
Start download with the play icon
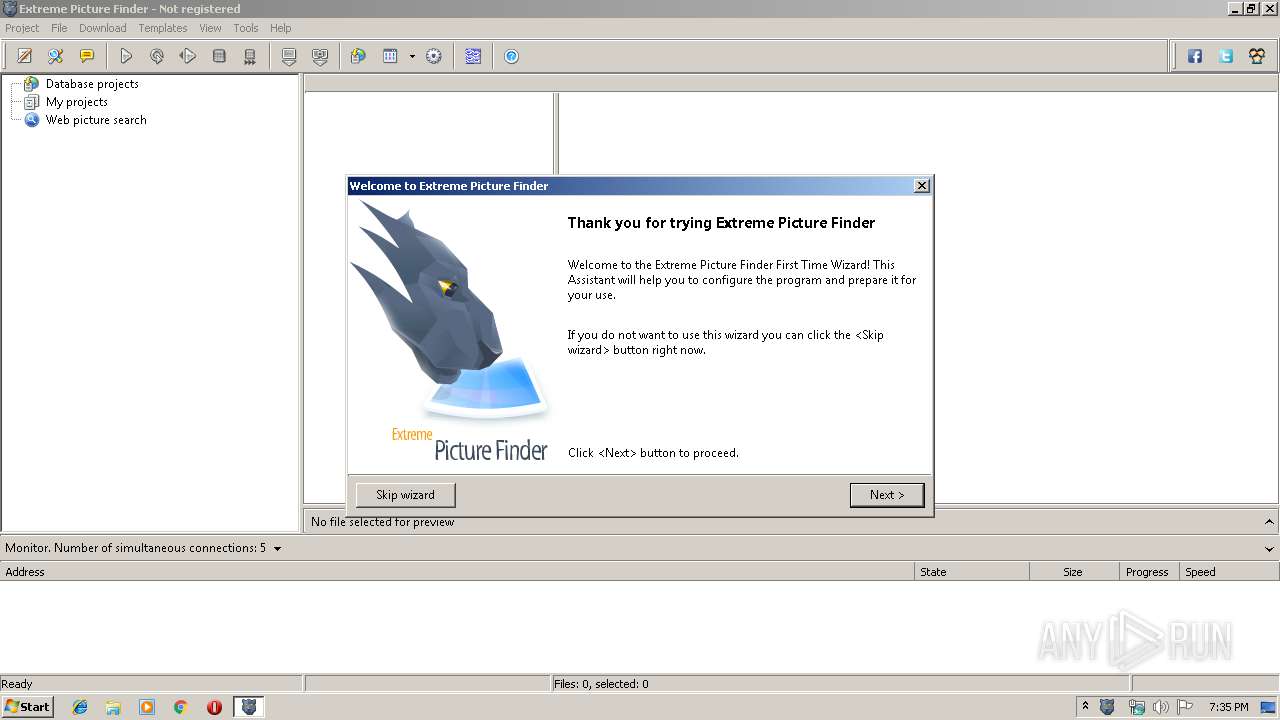[x=126, y=57]
